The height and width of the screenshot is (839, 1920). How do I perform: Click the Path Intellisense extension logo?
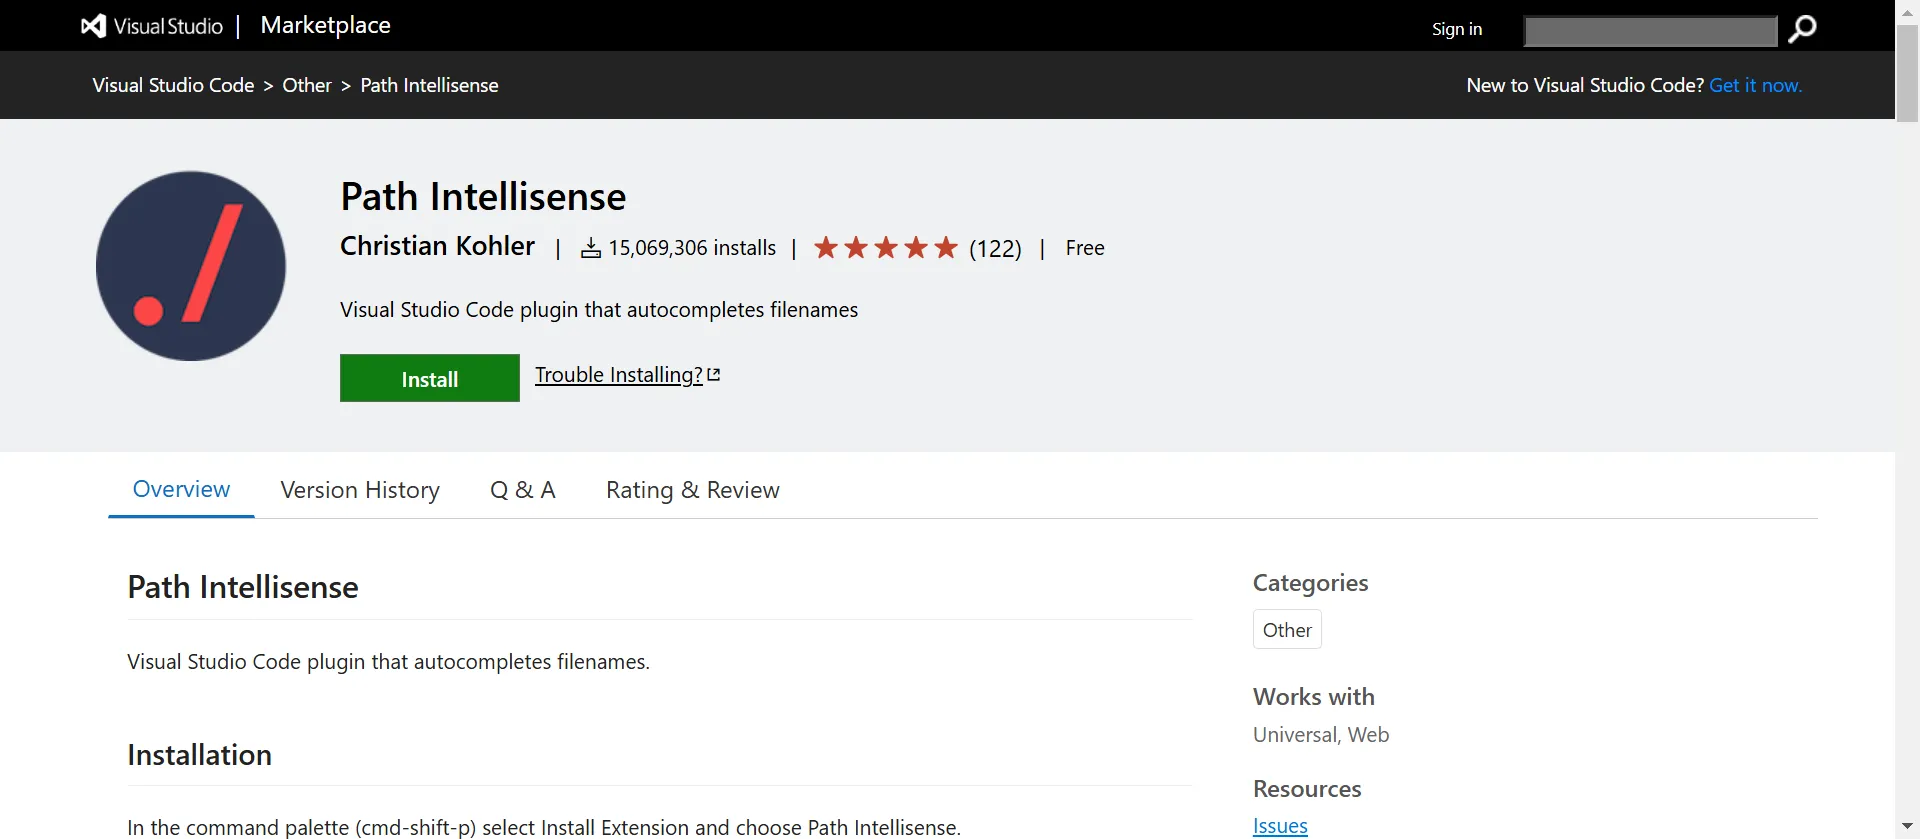point(191,266)
